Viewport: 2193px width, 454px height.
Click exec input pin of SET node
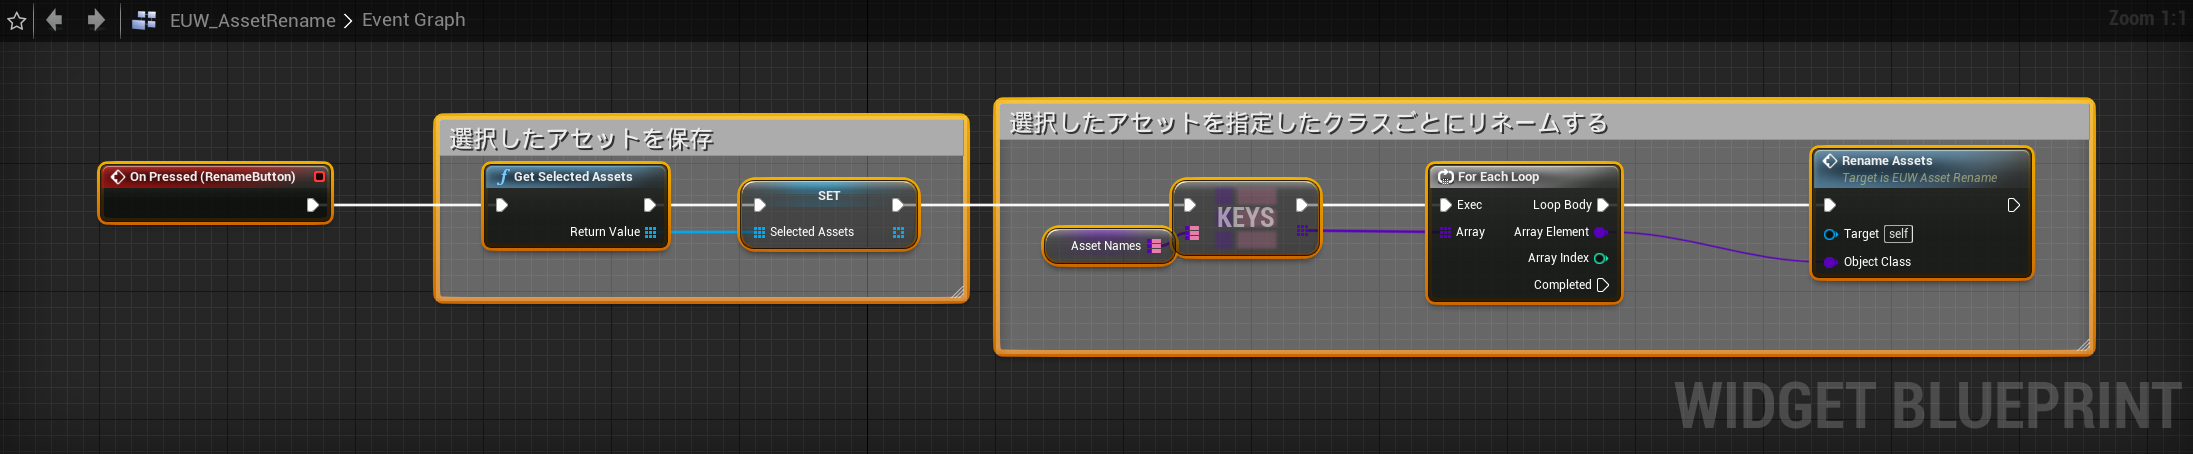click(760, 205)
